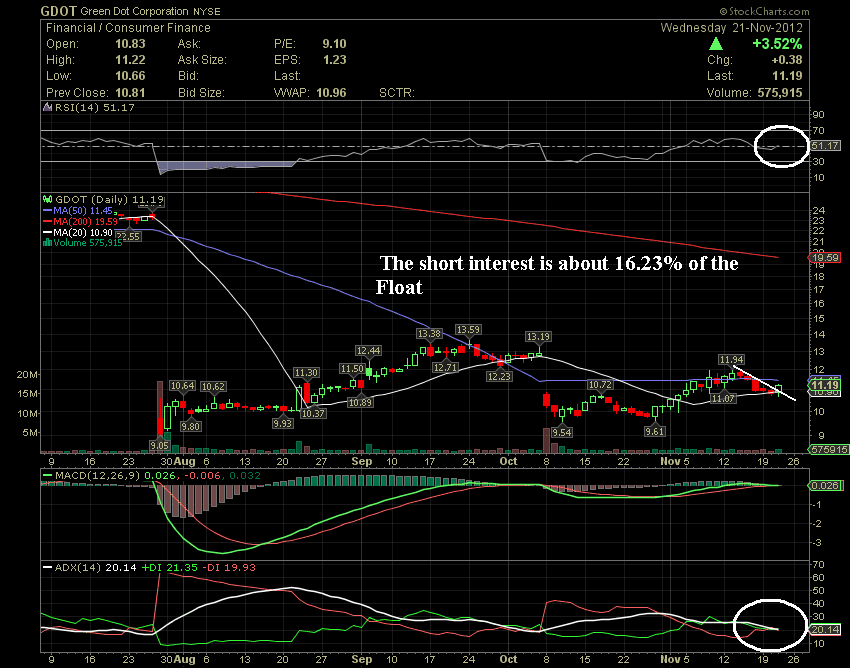Click the VWAP value 10.96
850x668 pixels.
331,93
